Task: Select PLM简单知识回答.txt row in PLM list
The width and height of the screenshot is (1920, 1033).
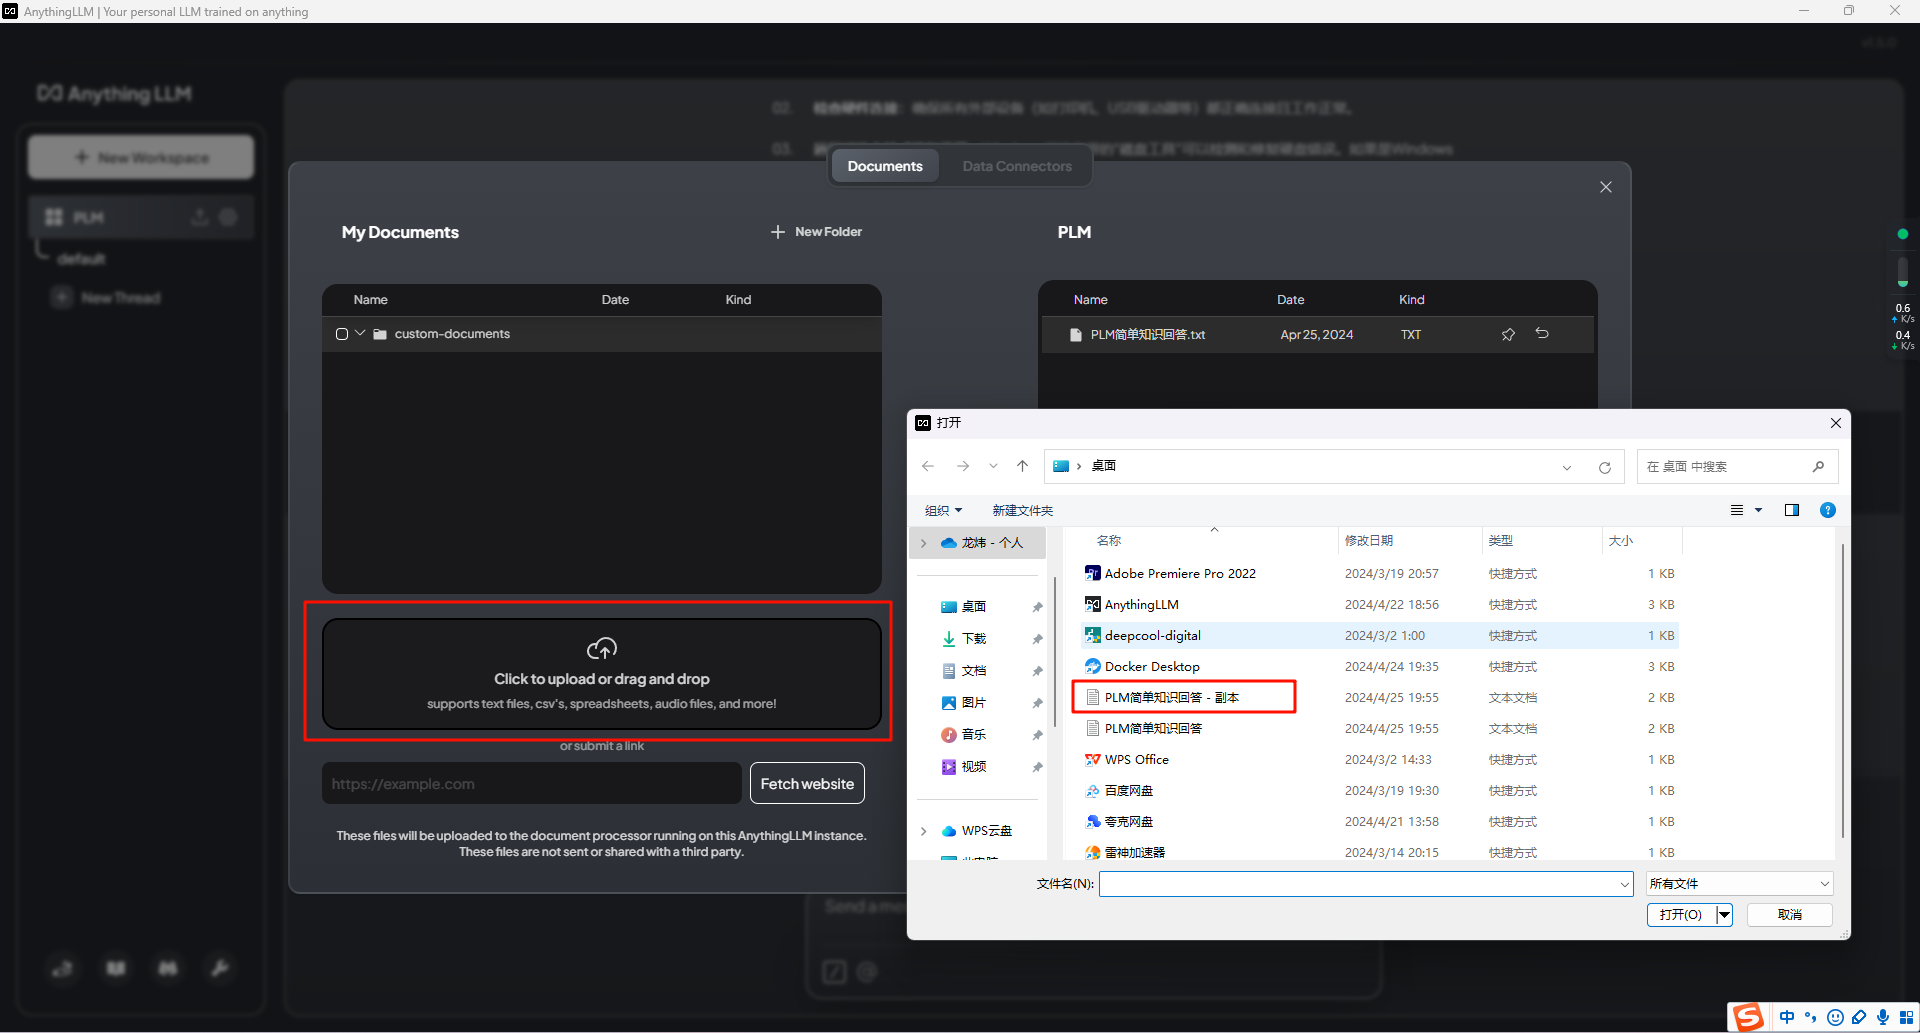Action: [1318, 335]
